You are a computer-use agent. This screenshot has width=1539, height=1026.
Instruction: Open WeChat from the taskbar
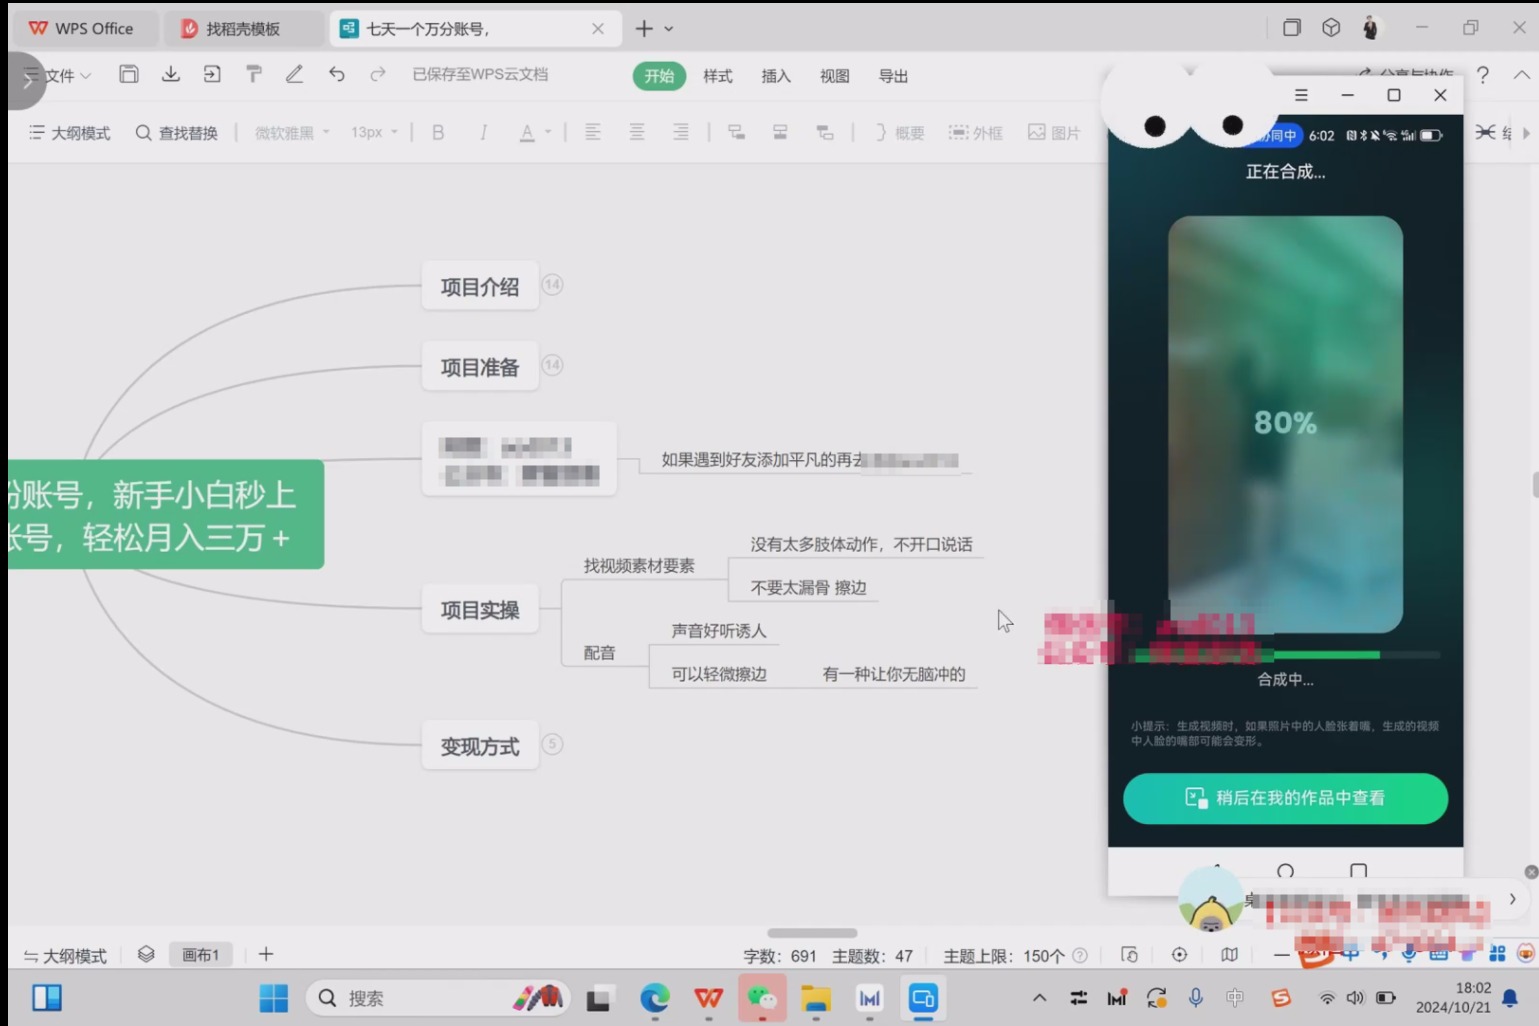click(x=762, y=998)
